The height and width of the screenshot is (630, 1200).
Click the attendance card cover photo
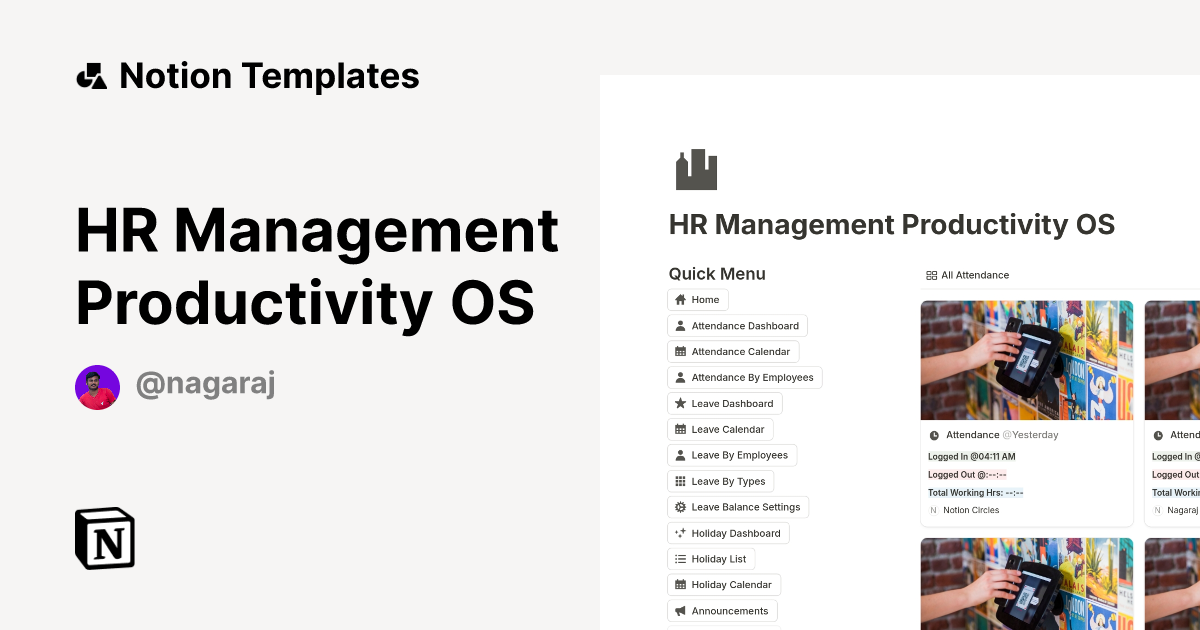tap(1027, 359)
